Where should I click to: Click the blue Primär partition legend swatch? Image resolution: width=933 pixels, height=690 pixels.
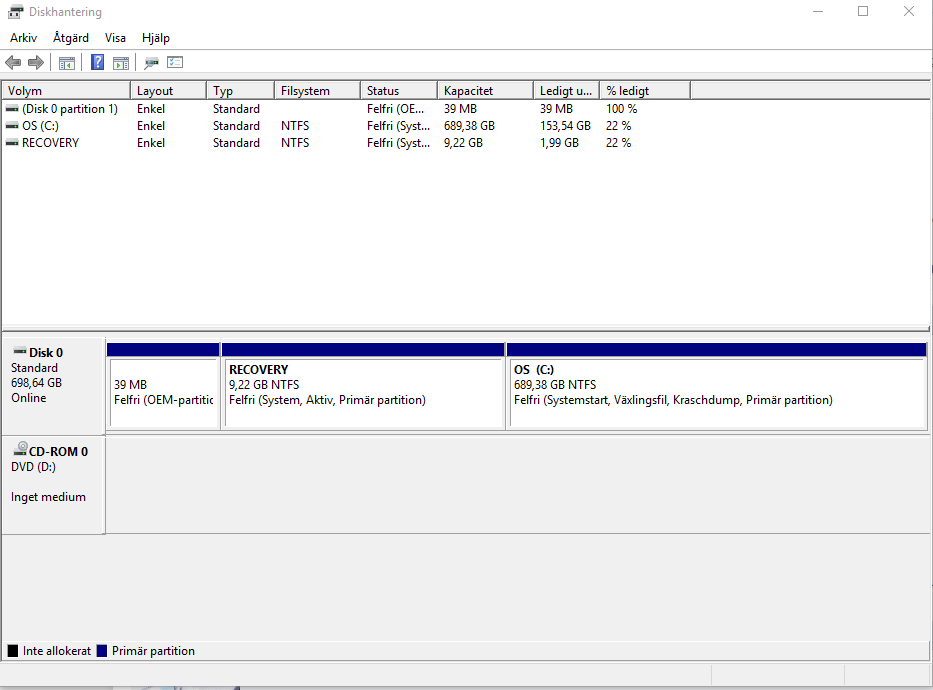(x=102, y=651)
